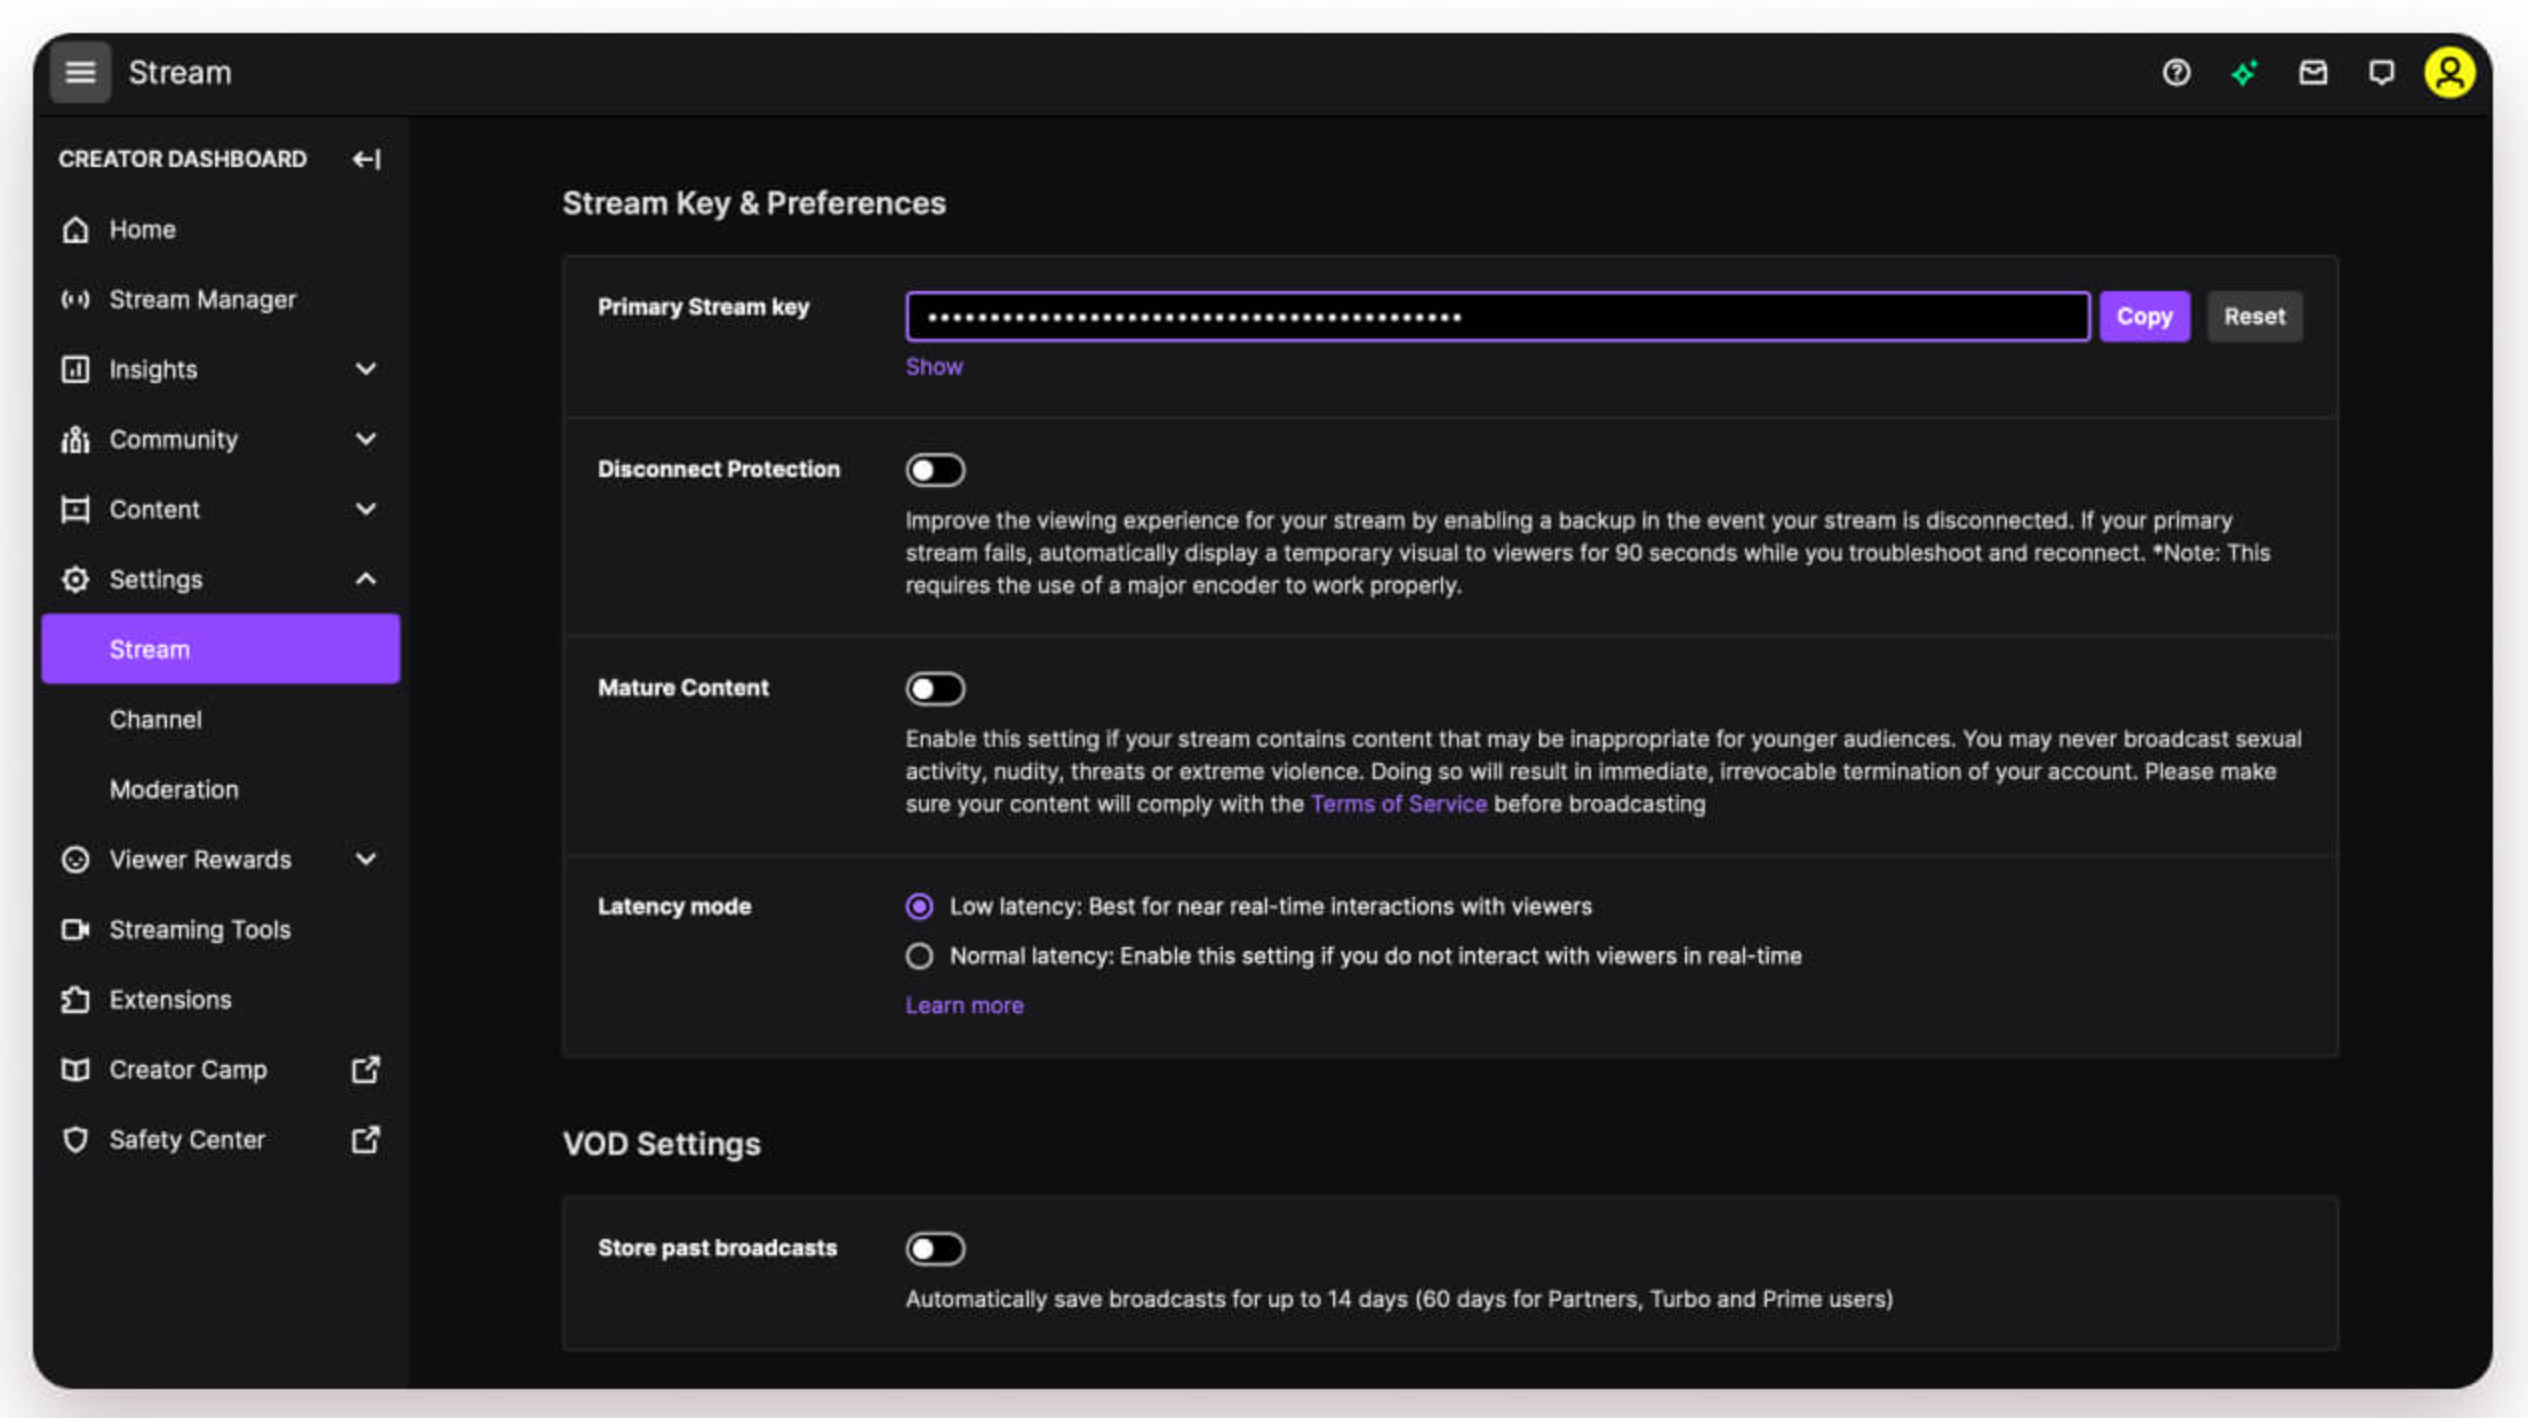Viewport: 2528px width, 1418px height.
Task: Copy the primary stream key
Action: click(2144, 317)
